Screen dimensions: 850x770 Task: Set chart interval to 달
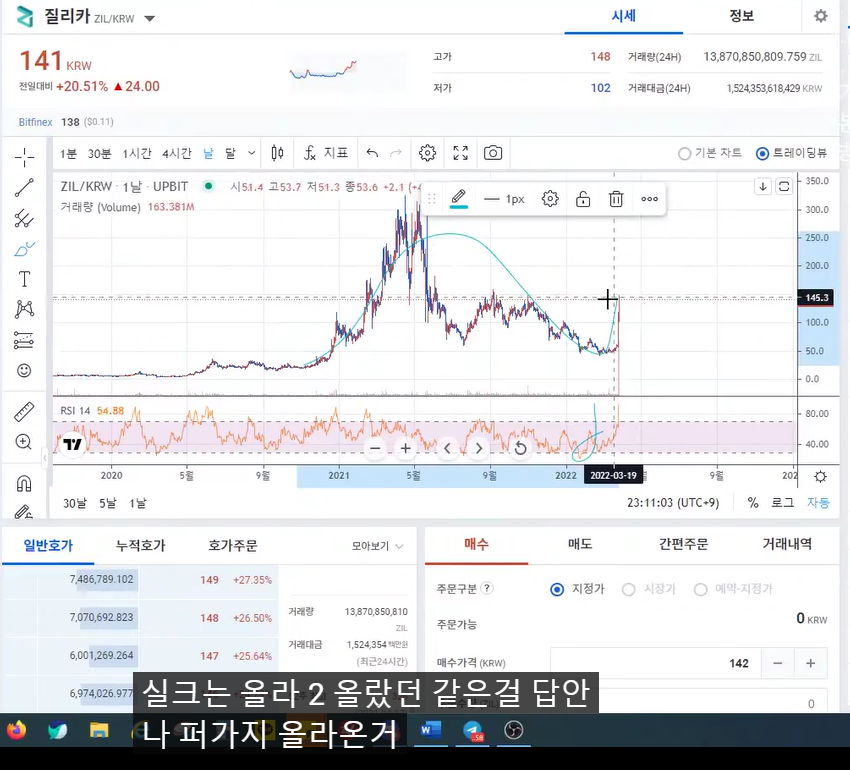230,153
